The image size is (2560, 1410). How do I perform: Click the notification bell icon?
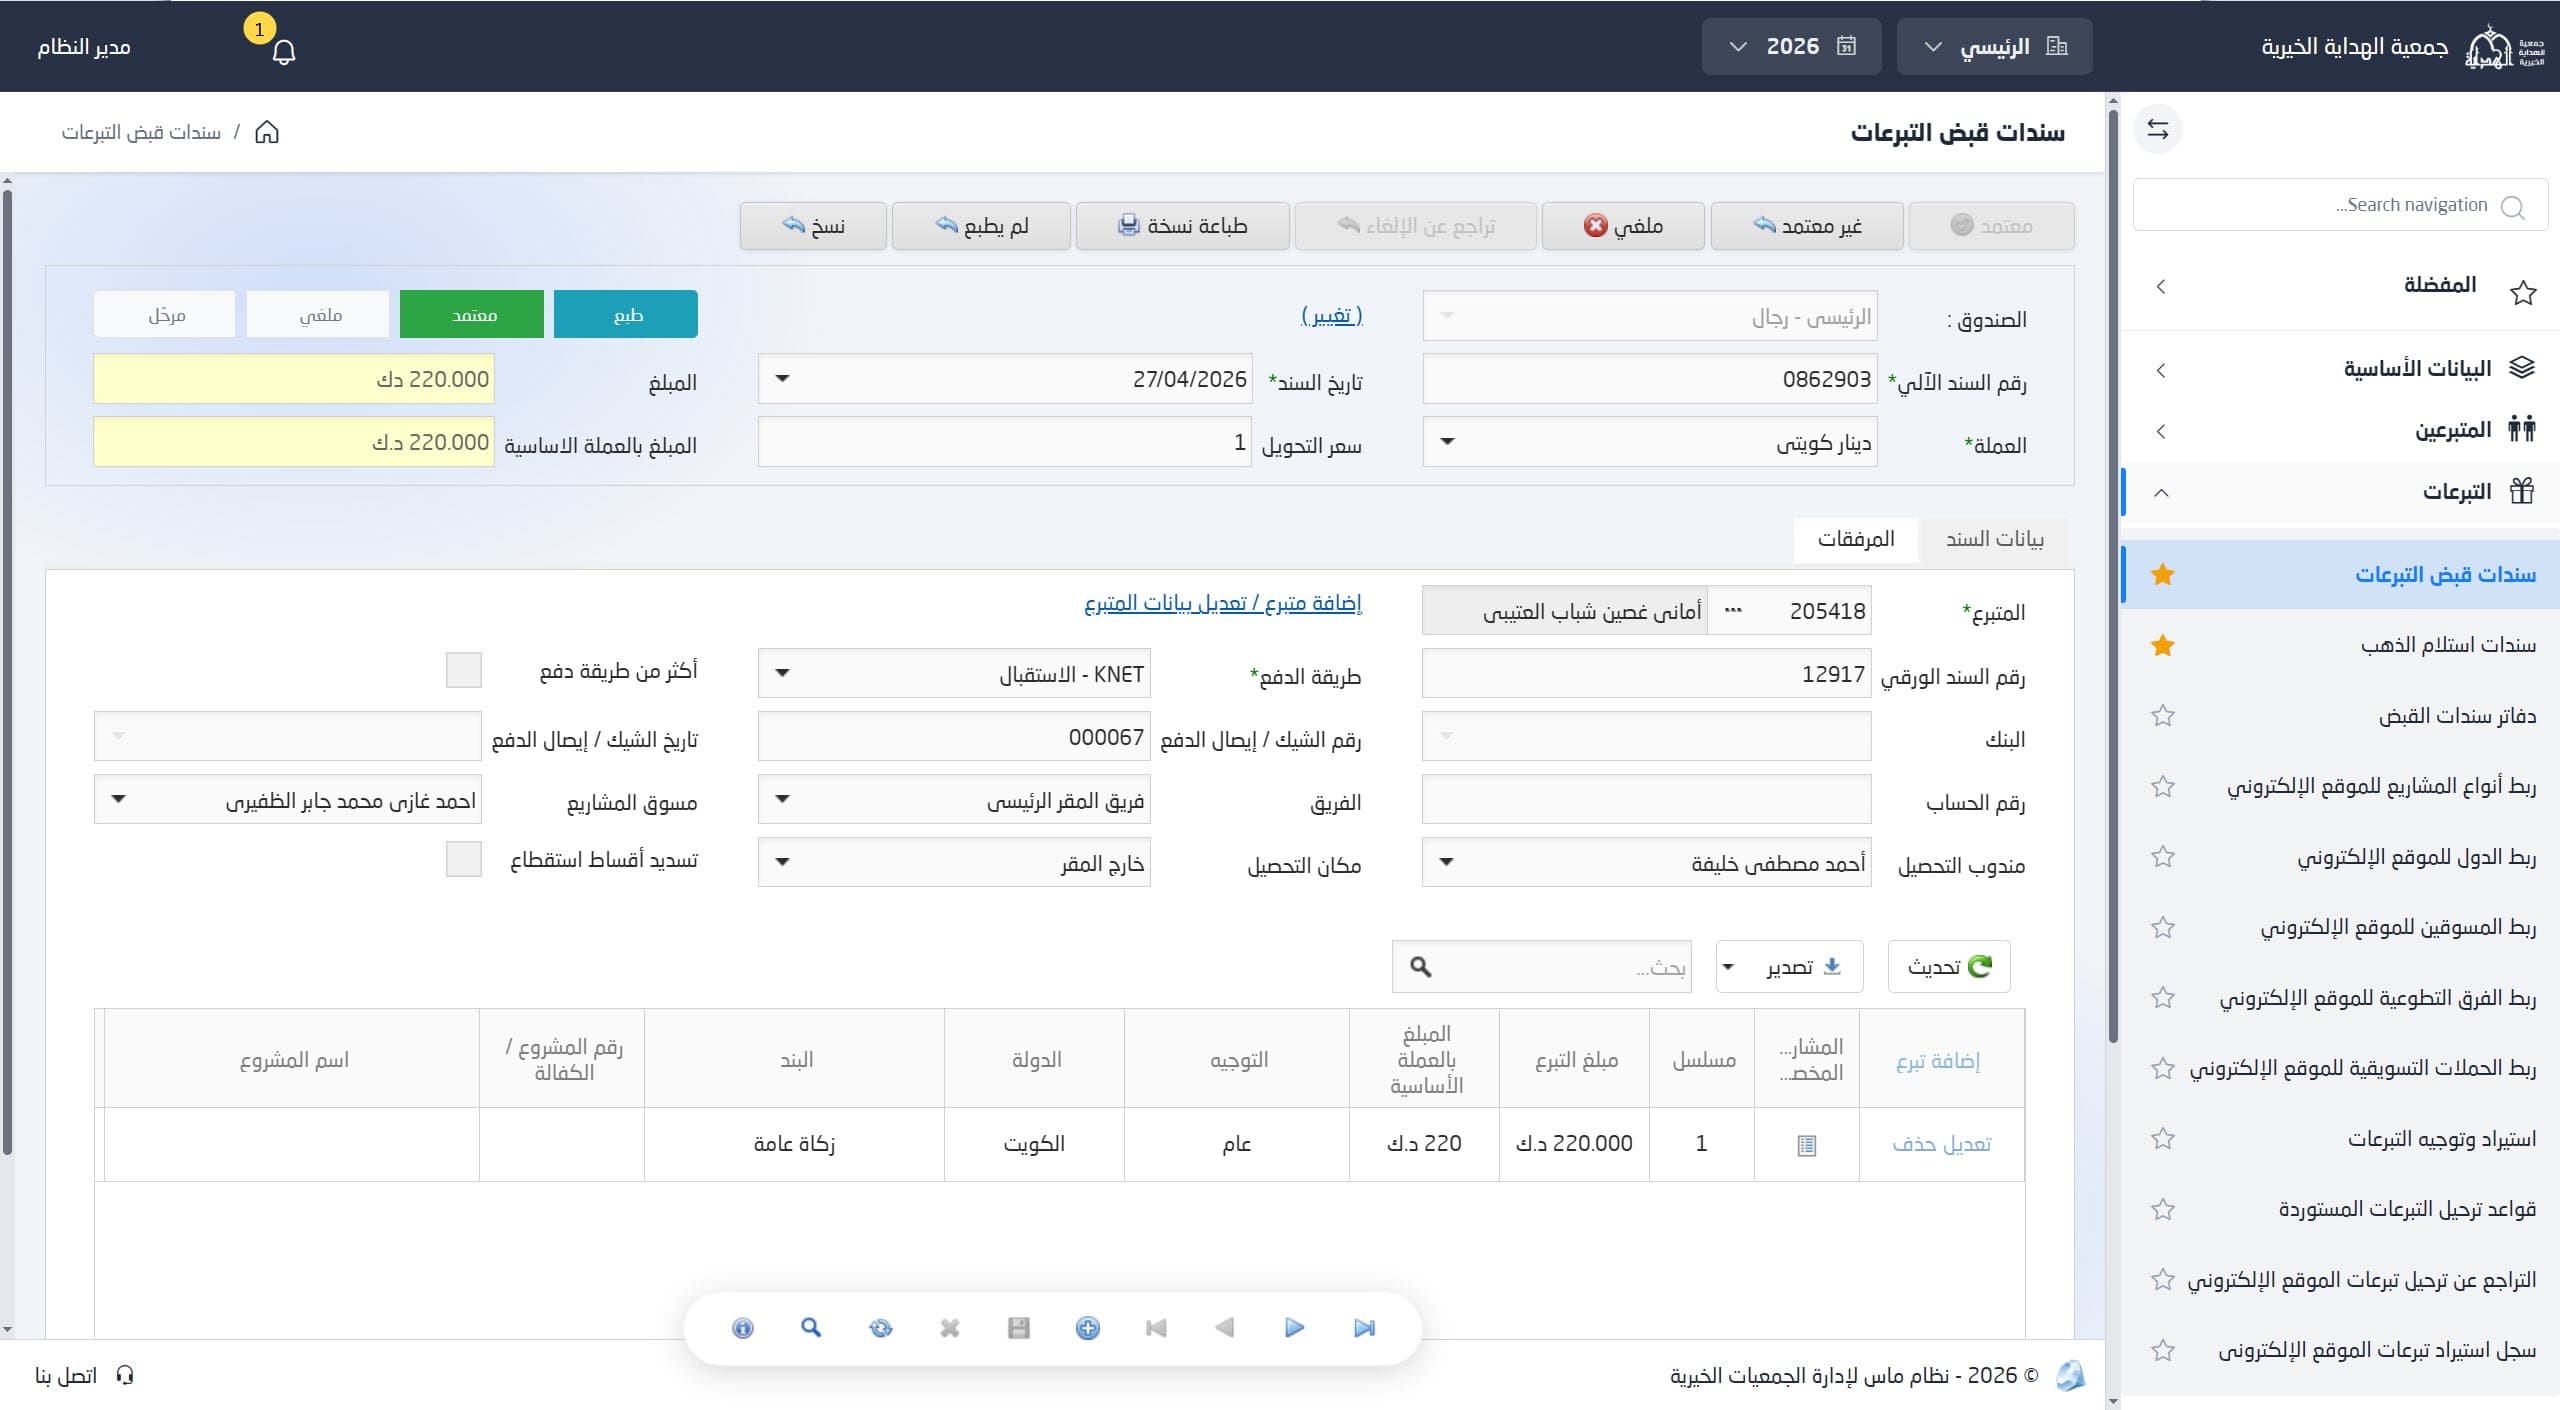click(284, 51)
